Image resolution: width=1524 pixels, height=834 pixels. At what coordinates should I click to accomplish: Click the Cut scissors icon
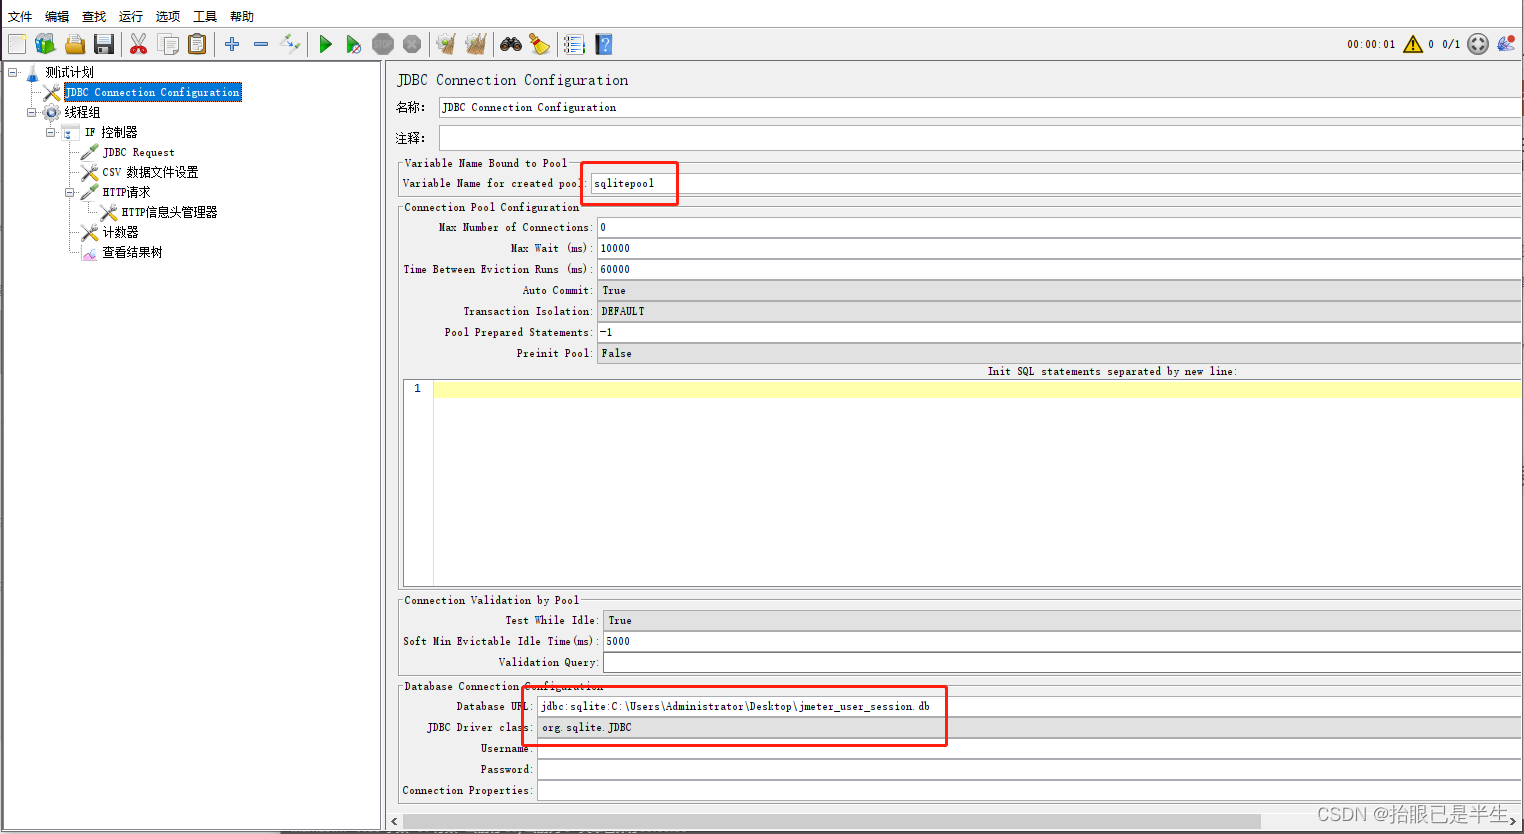click(139, 44)
